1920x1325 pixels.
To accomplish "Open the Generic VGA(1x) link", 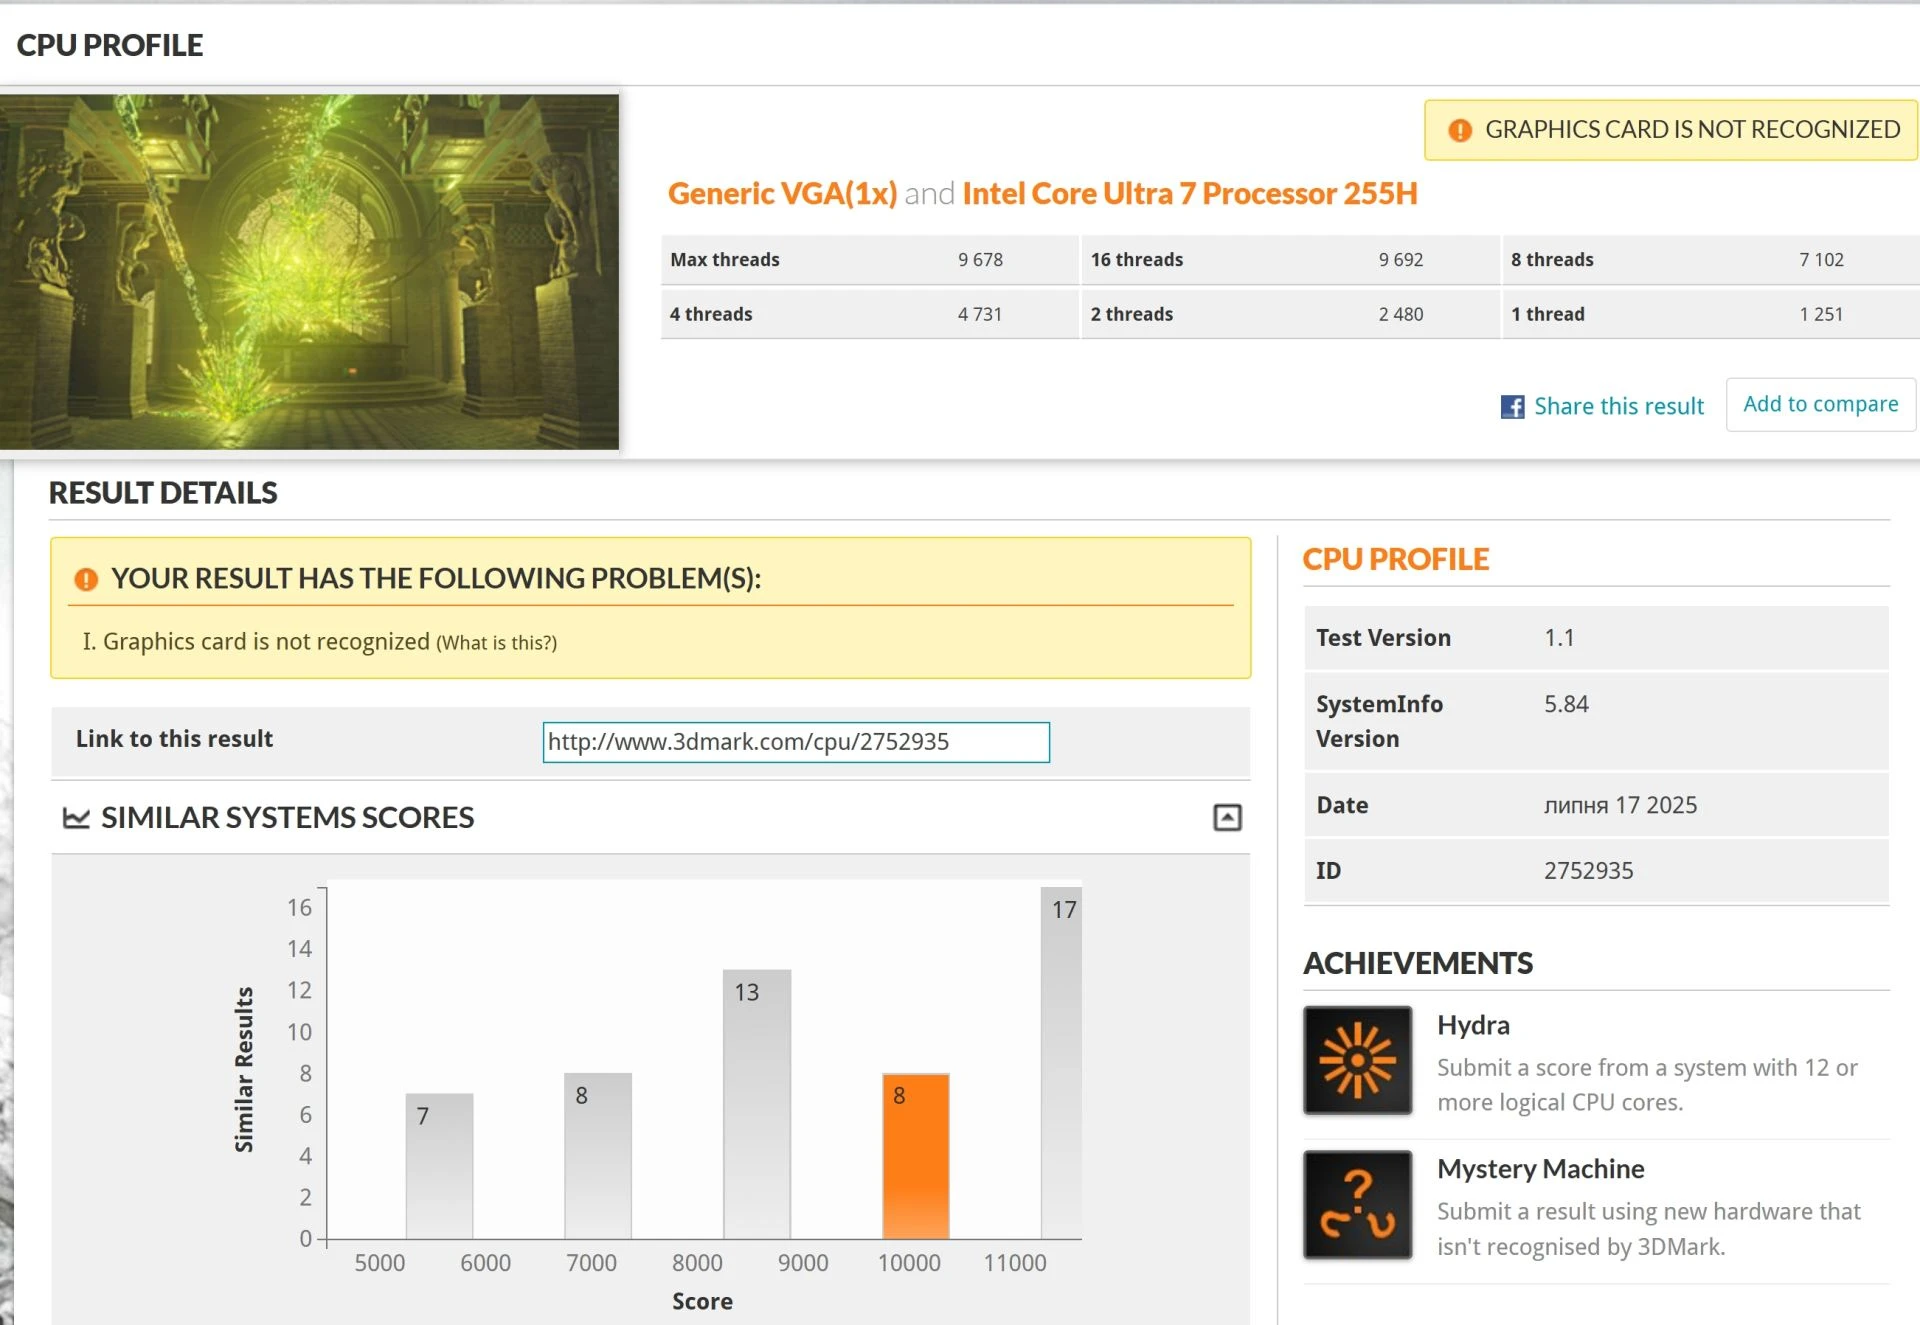I will pyautogui.click(x=782, y=193).
